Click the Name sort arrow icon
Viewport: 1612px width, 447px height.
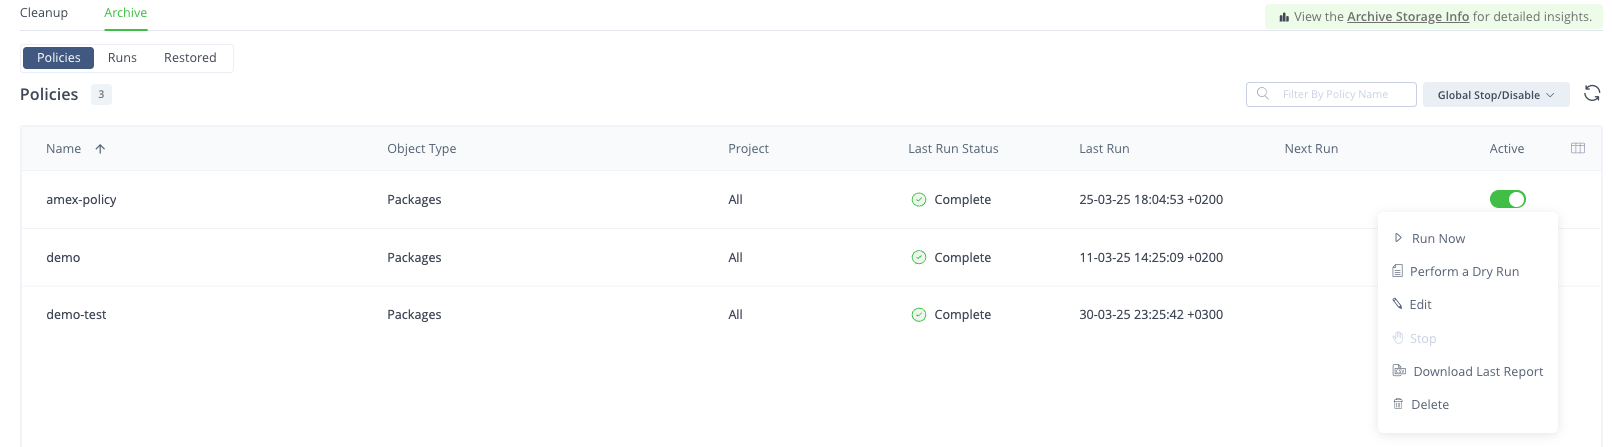(100, 149)
